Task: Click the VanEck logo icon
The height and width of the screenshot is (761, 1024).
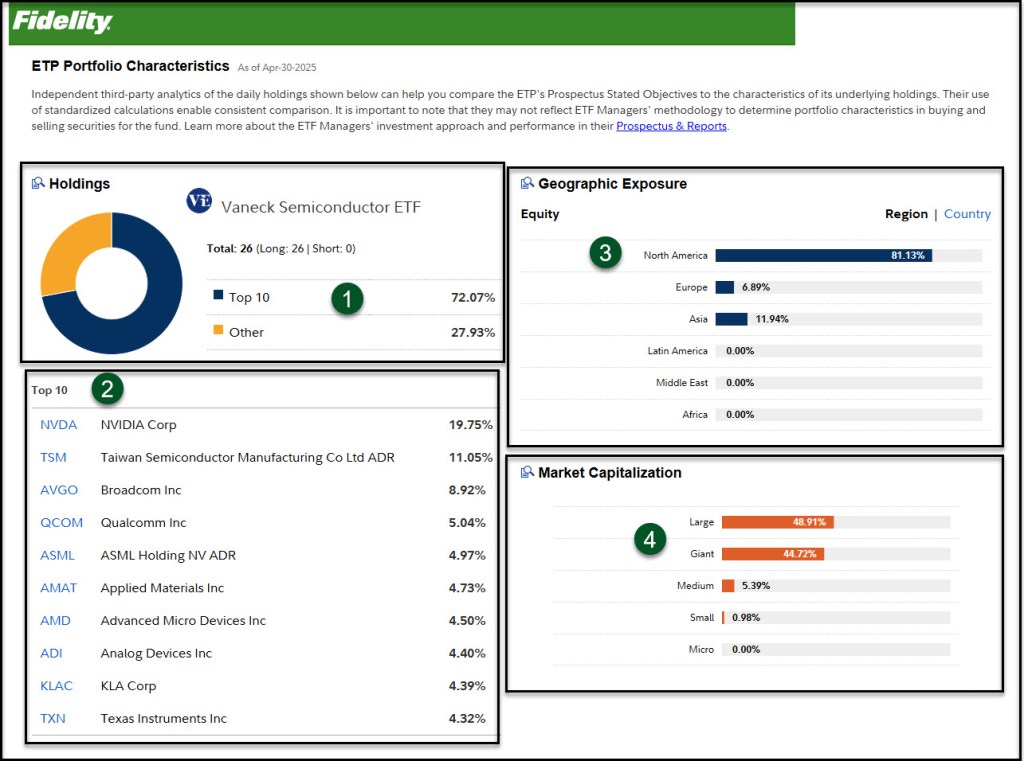Action: 199,201
